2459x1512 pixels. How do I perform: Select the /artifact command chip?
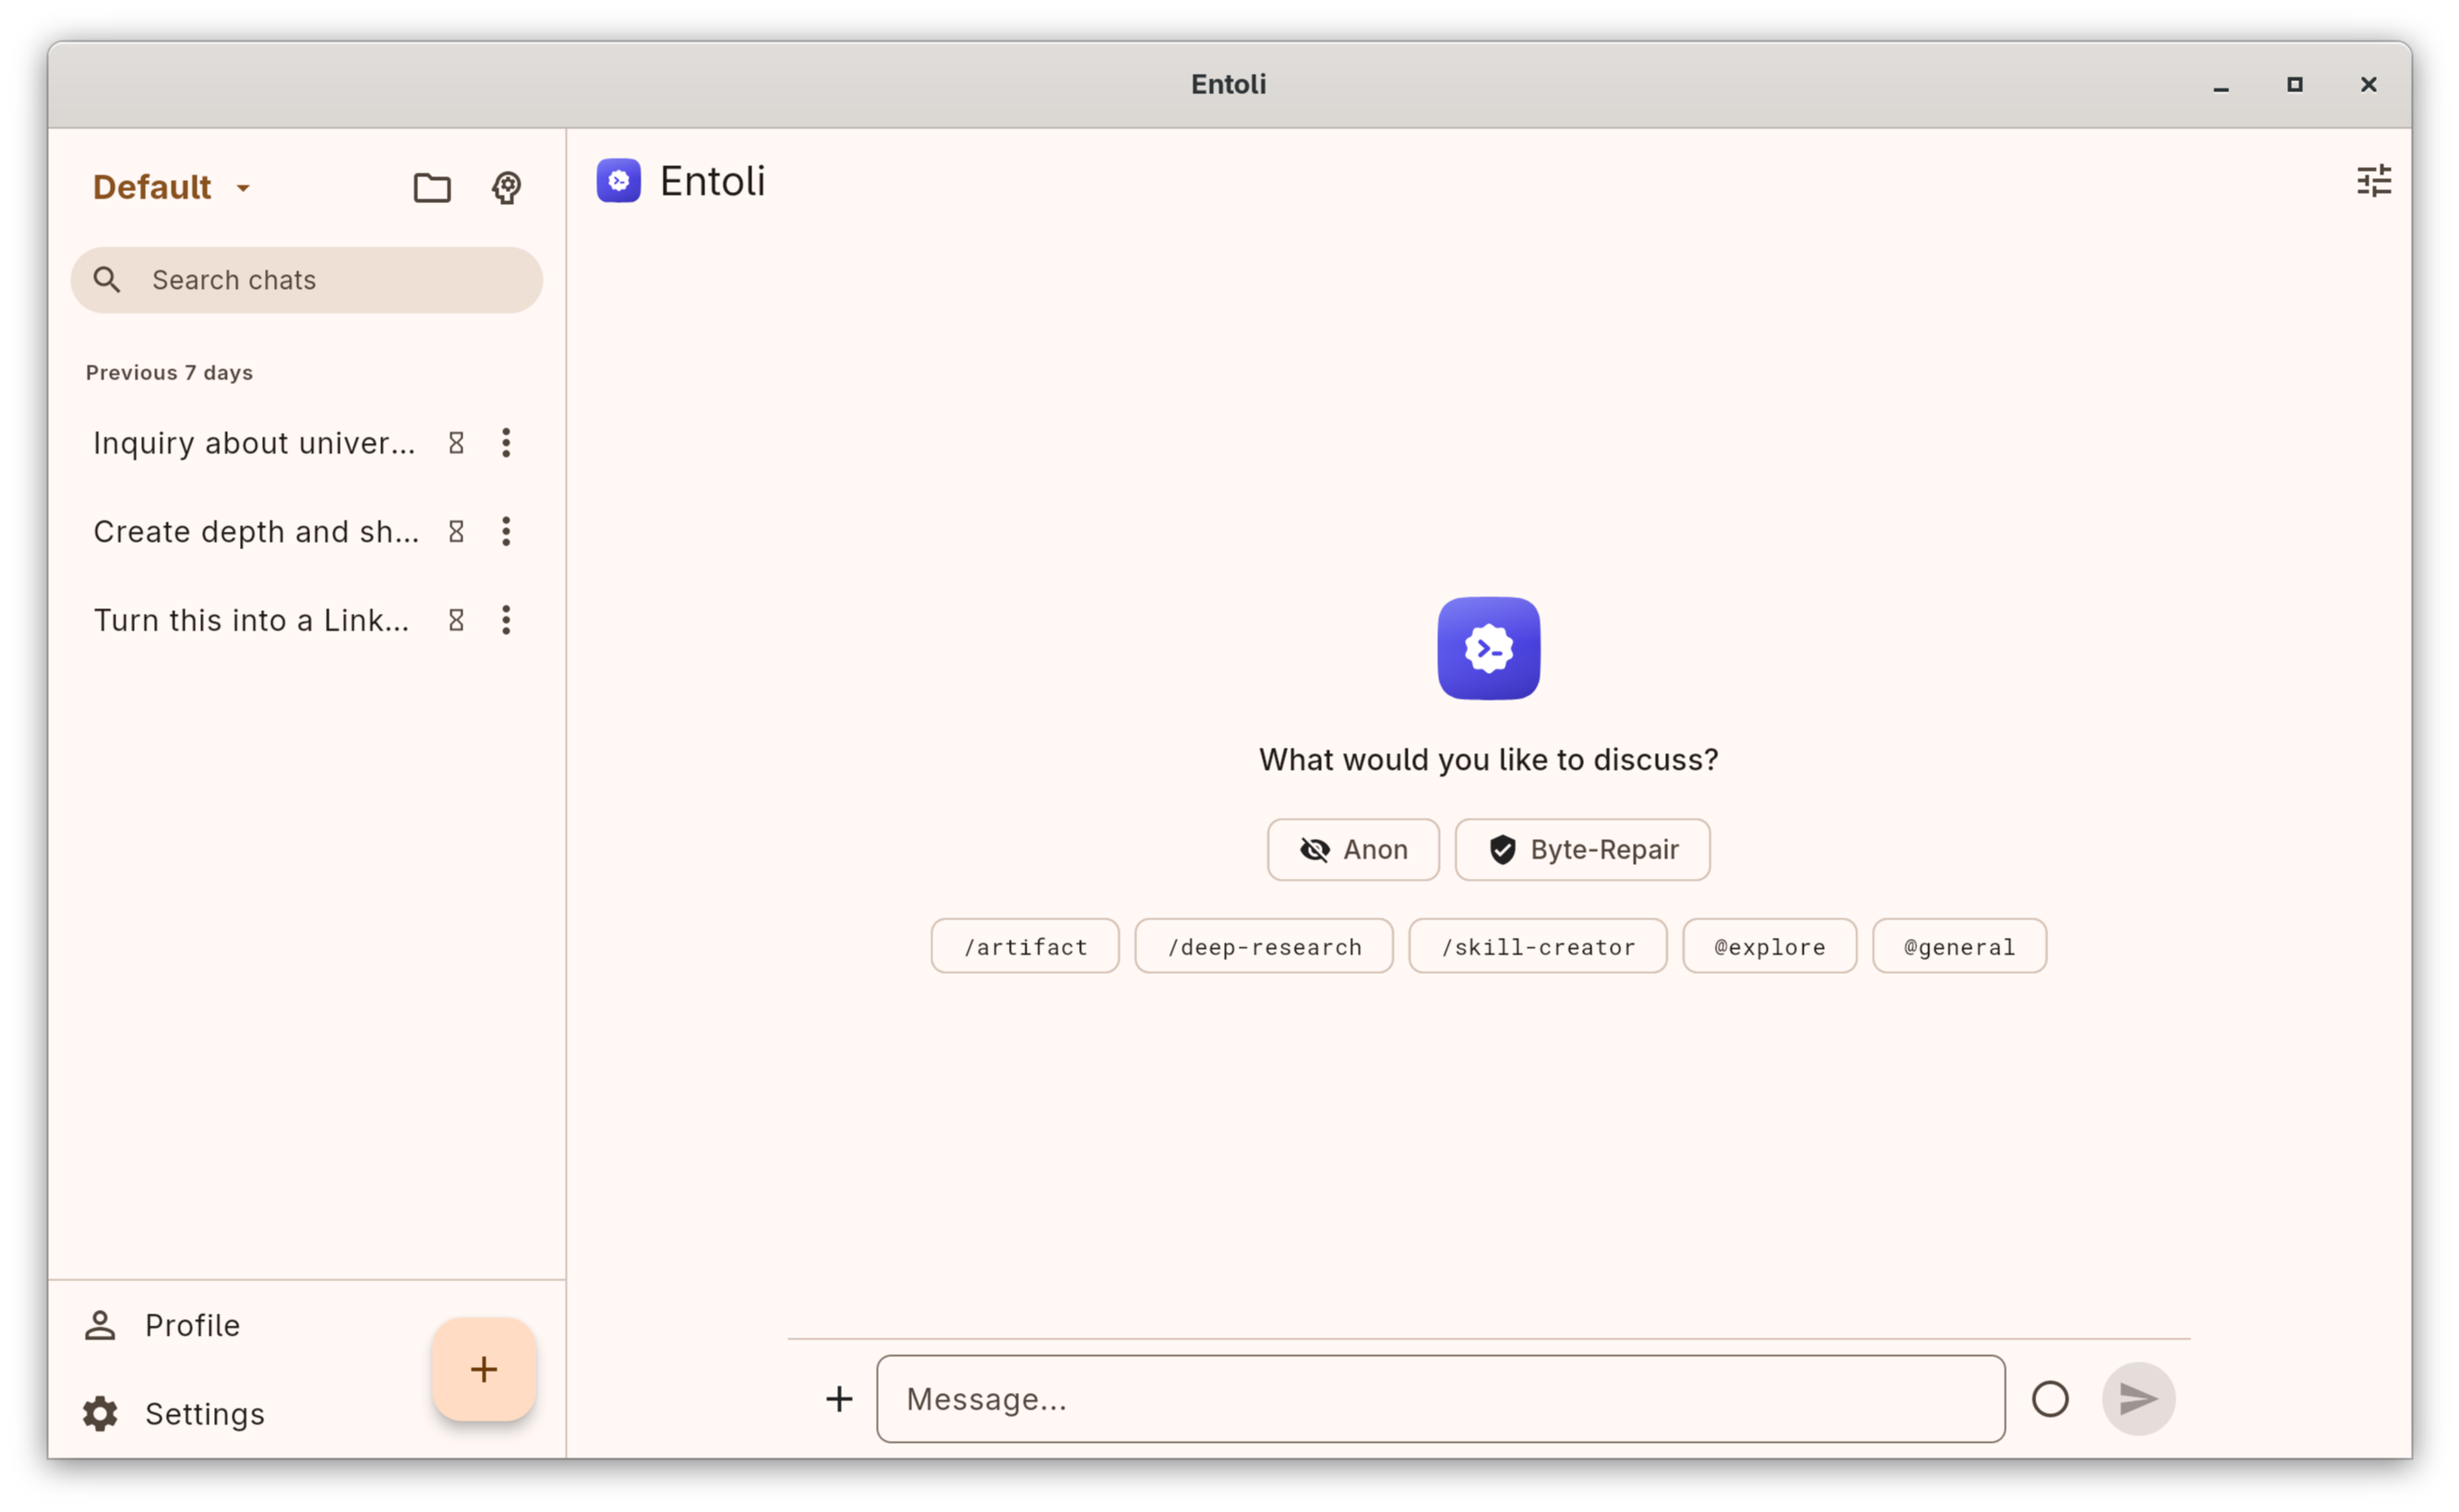click(1025, 946)
